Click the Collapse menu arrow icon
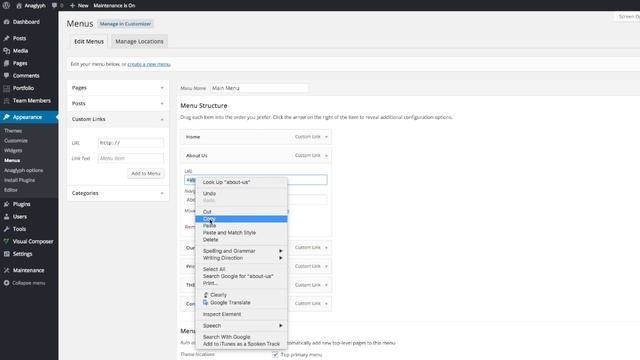 pos(7,283)
